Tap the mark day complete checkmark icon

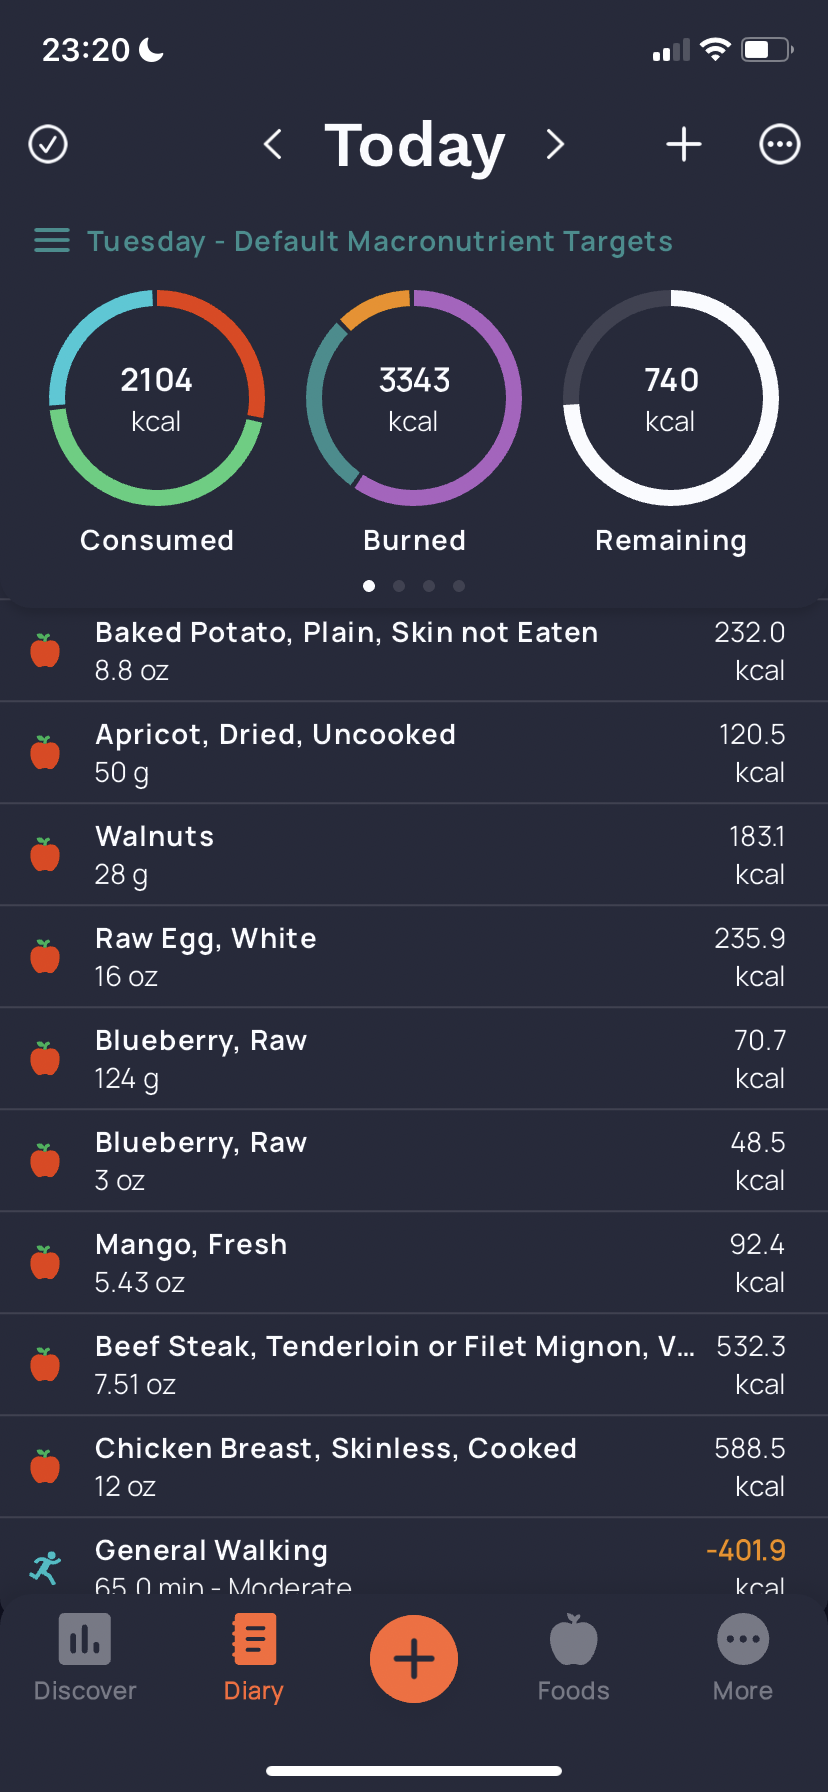48,144
